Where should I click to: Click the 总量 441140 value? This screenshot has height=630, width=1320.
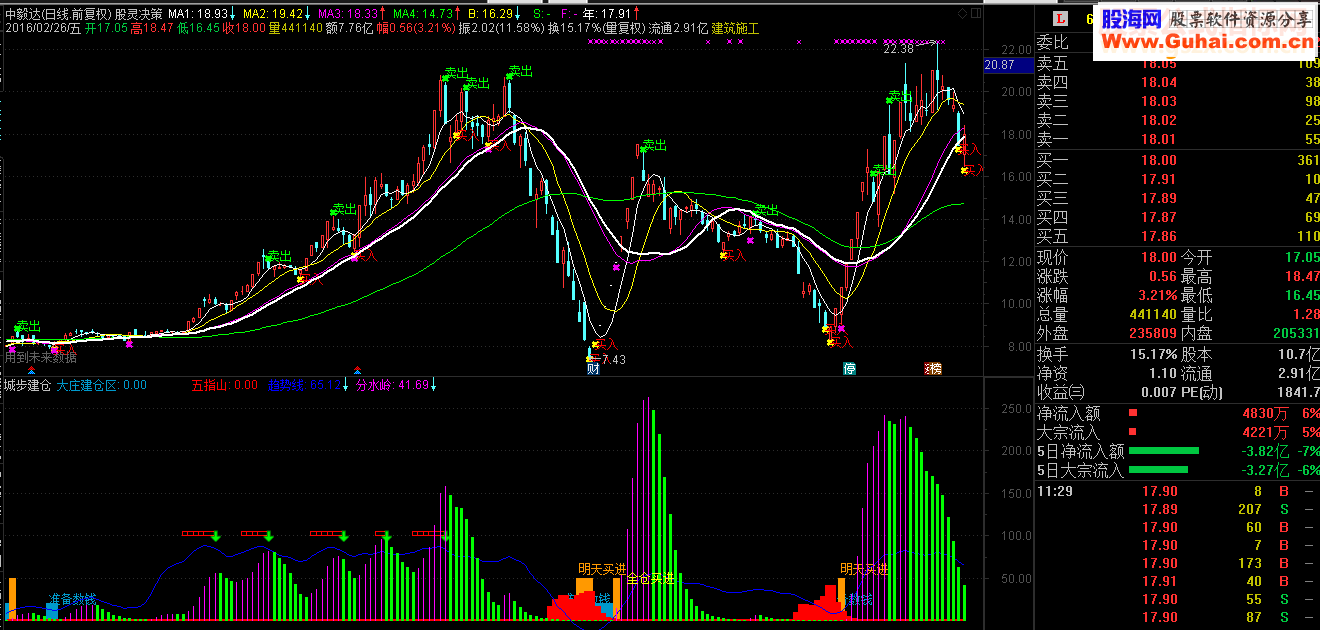coord(1151,314)
